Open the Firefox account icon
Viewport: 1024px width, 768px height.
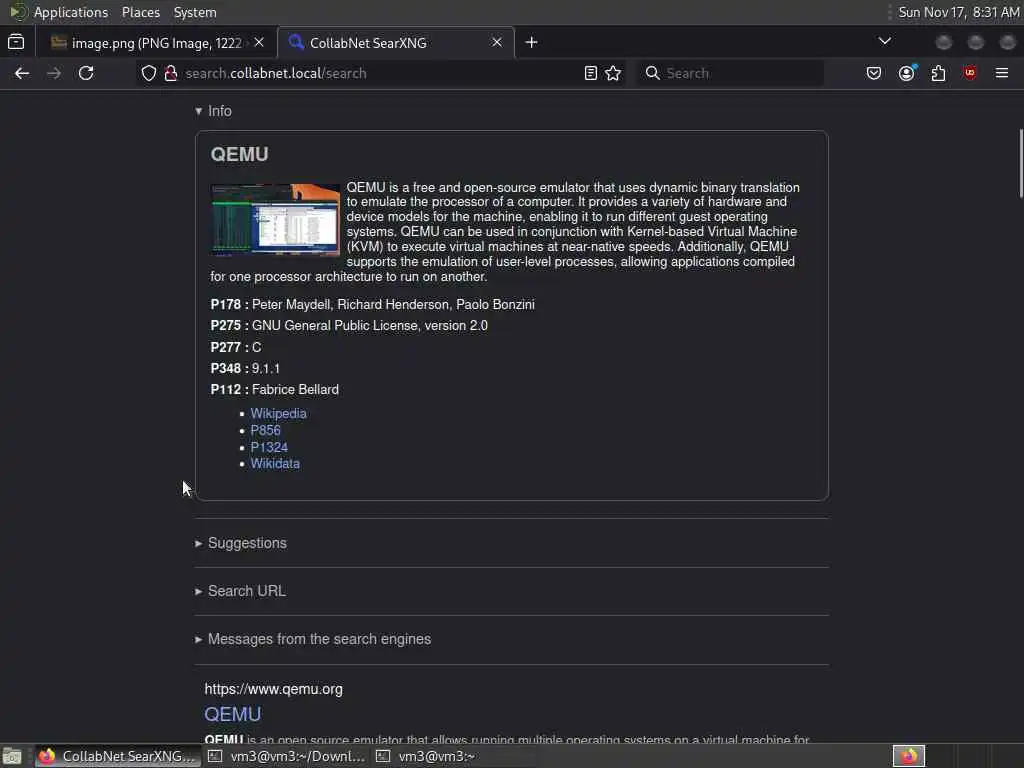pyautogui.click(x=906, y=73)
